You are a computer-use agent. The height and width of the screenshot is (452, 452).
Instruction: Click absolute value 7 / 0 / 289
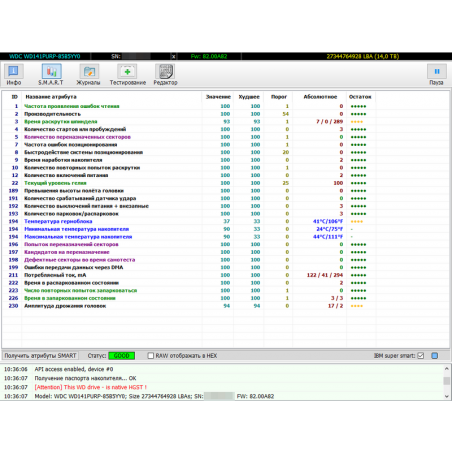(x=329, y=122)
